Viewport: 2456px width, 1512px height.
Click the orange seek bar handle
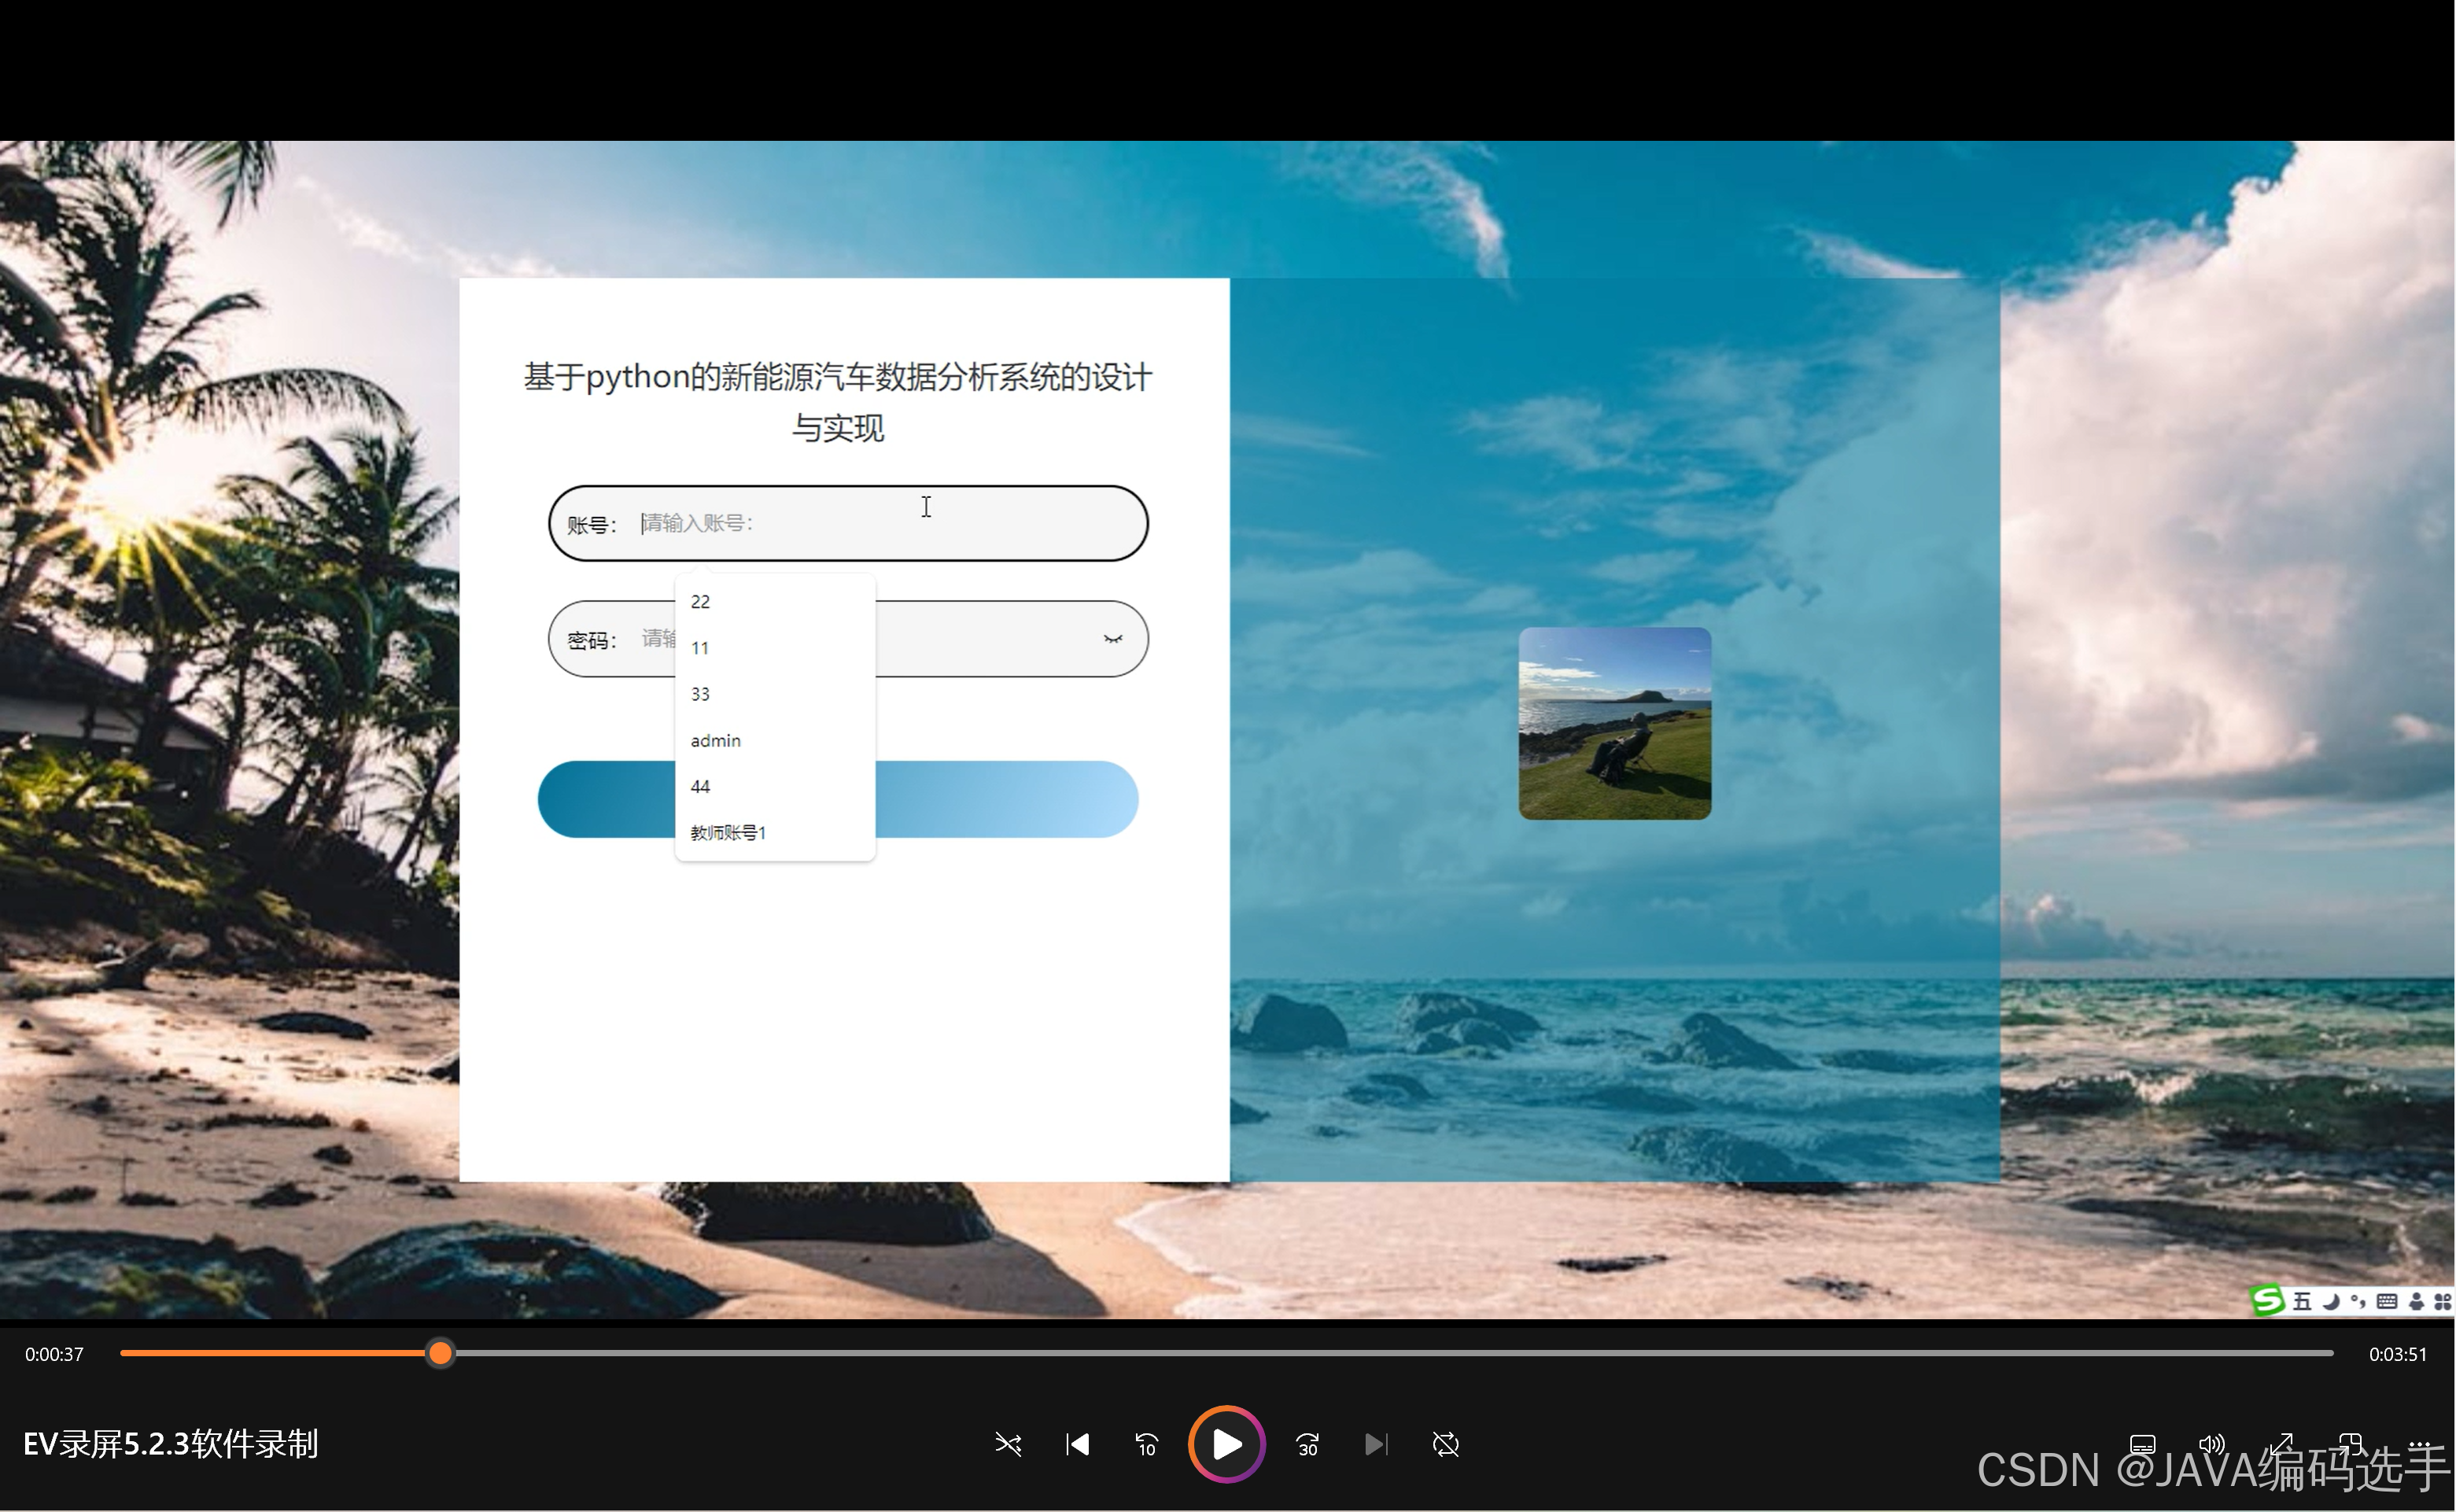(440, 1353)
